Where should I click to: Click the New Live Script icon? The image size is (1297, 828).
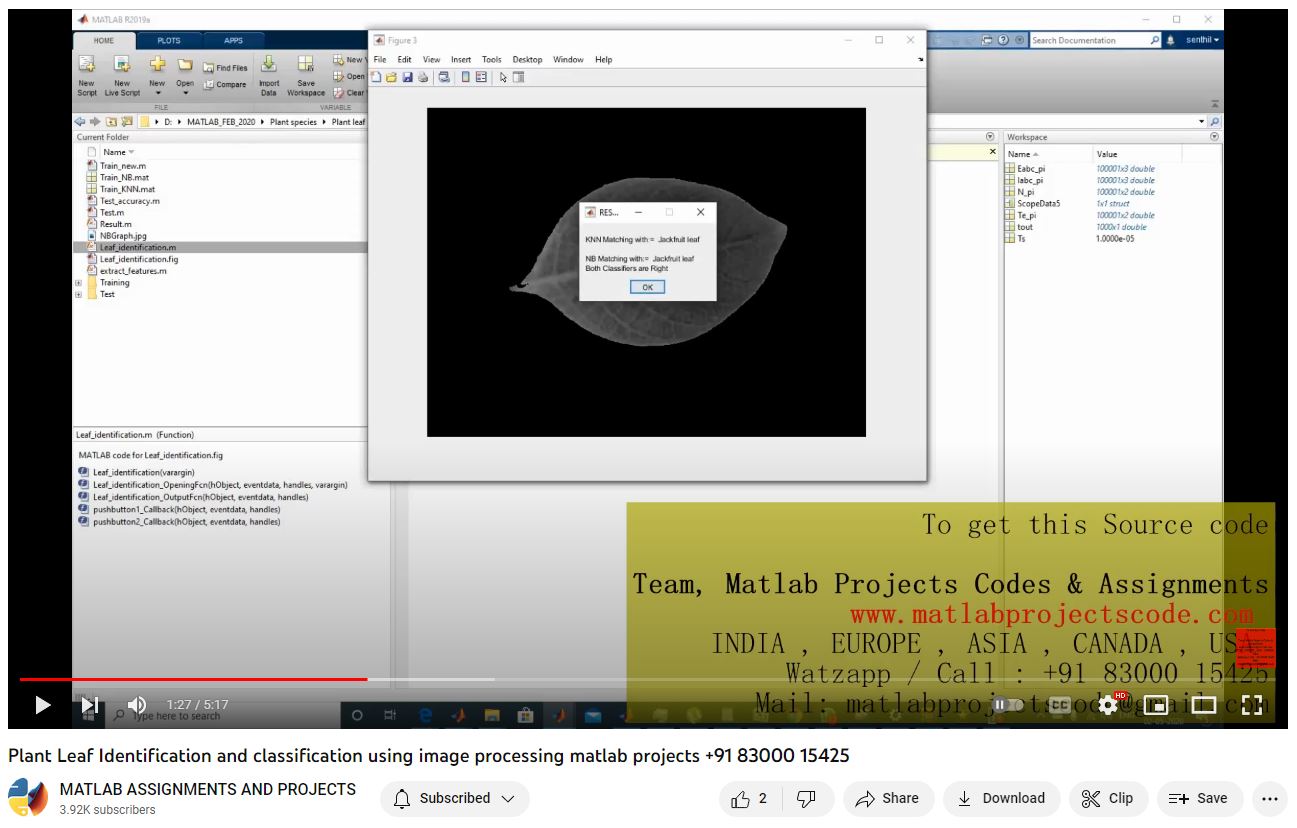pyautogui.click(x=122, y=66)
